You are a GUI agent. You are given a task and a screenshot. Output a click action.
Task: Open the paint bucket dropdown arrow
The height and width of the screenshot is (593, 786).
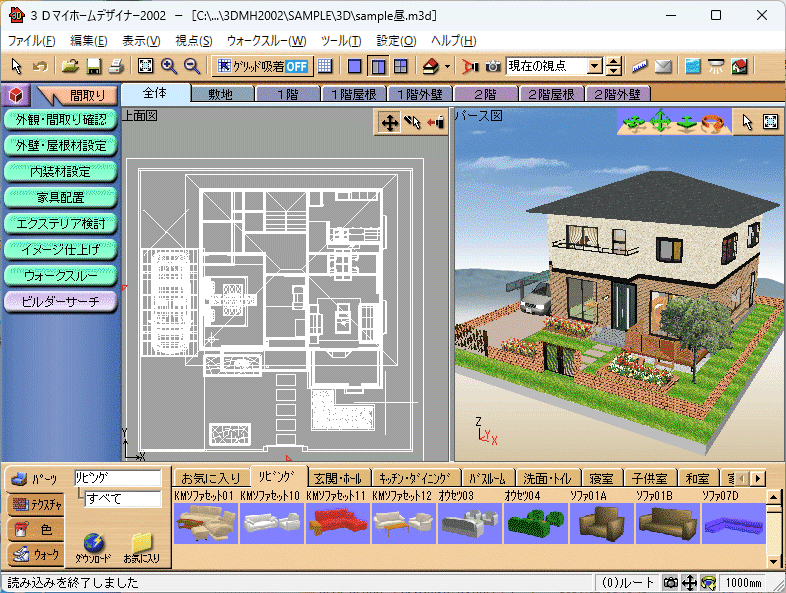click(x=448, y=66)
